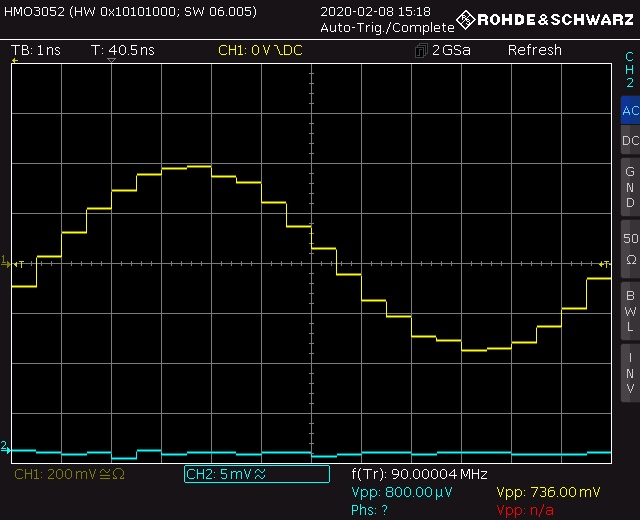This screenshot has height=520, width=640.
Task: Click the AC wave symbol in CH2 box
Action: point(260,474)
